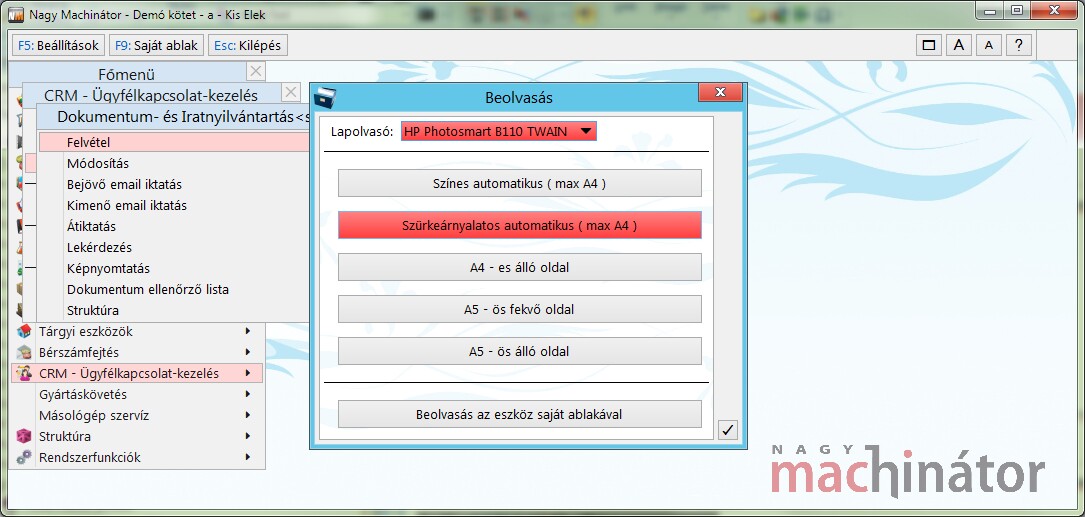1085x517 pixels.
Task: Expand Másológép szervíz submenu arrow
Action: [248, 415]
